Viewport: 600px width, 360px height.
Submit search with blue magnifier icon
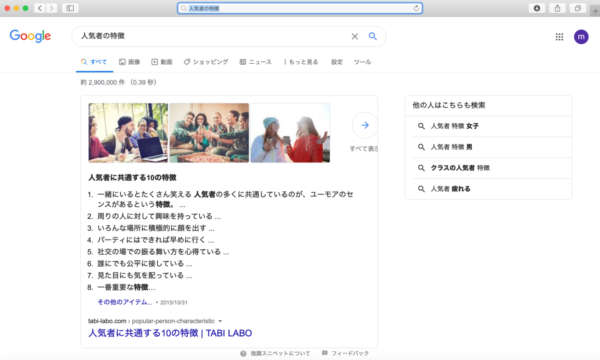point(372,36)
